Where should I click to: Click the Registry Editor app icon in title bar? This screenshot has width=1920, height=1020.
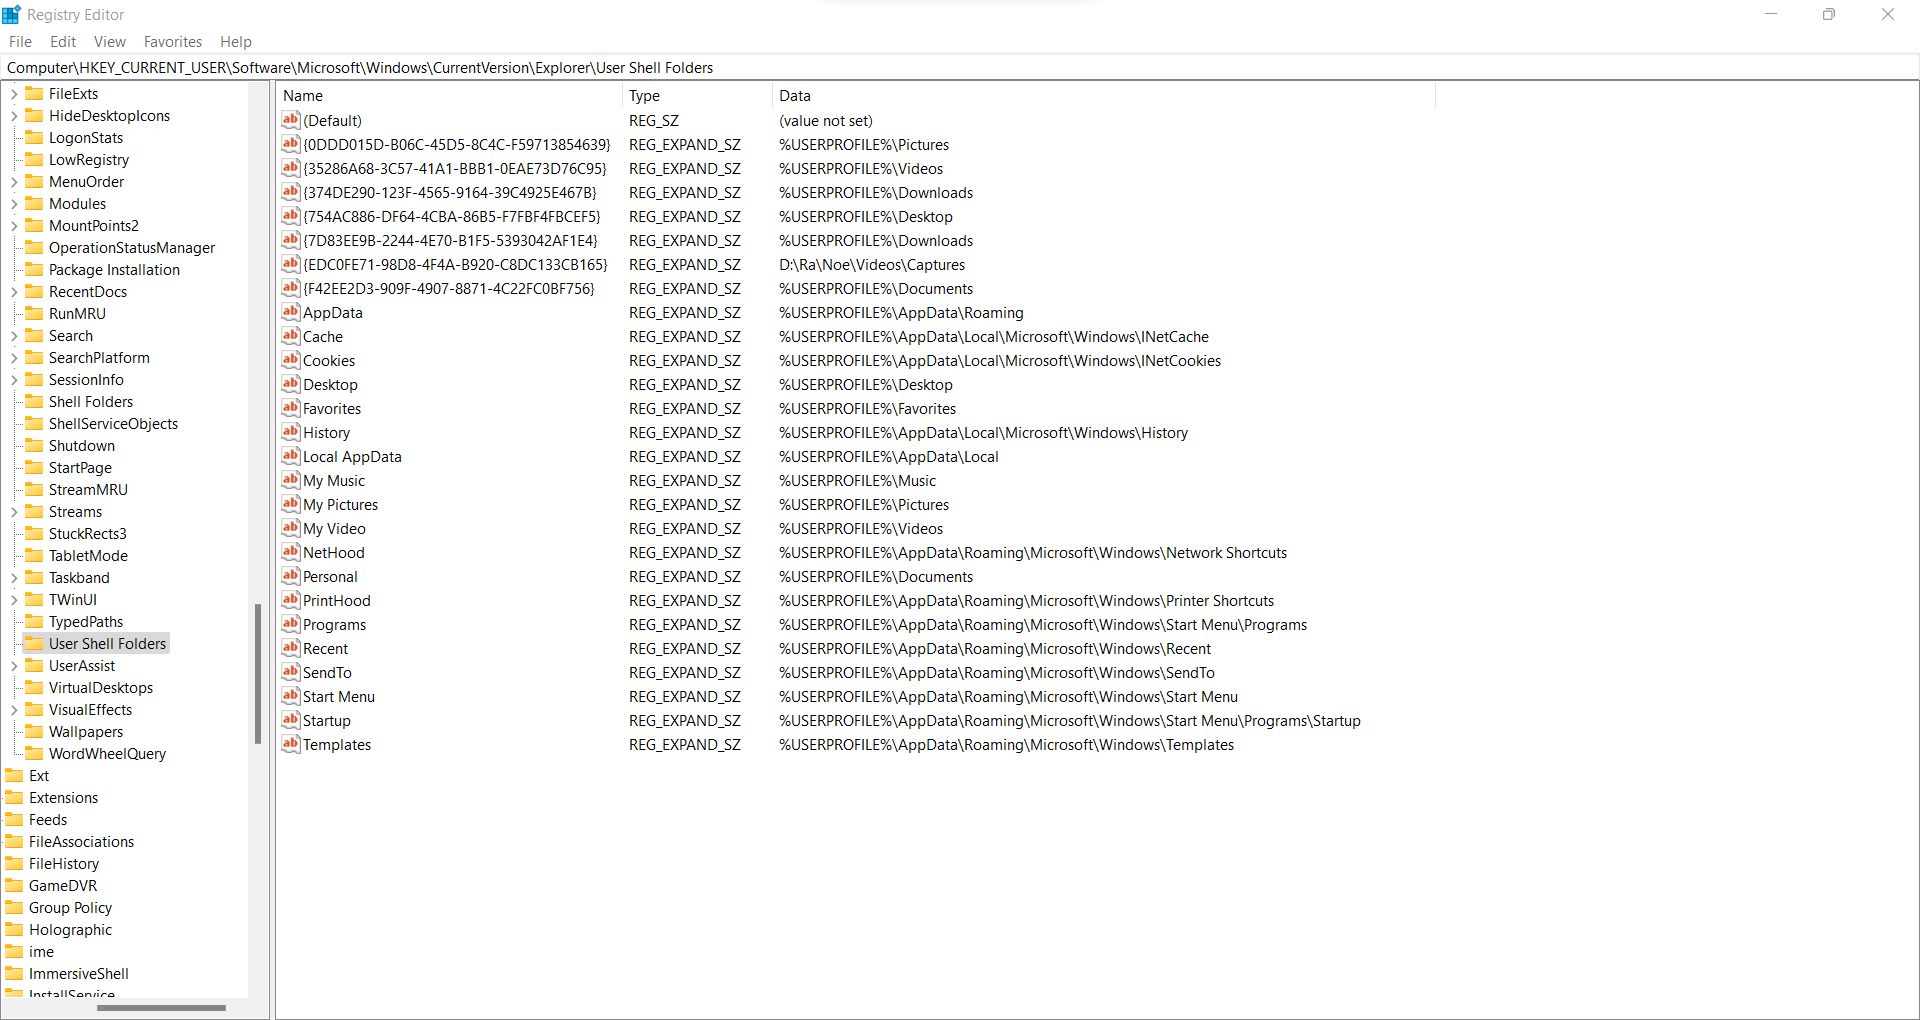(x=12, y=14)
